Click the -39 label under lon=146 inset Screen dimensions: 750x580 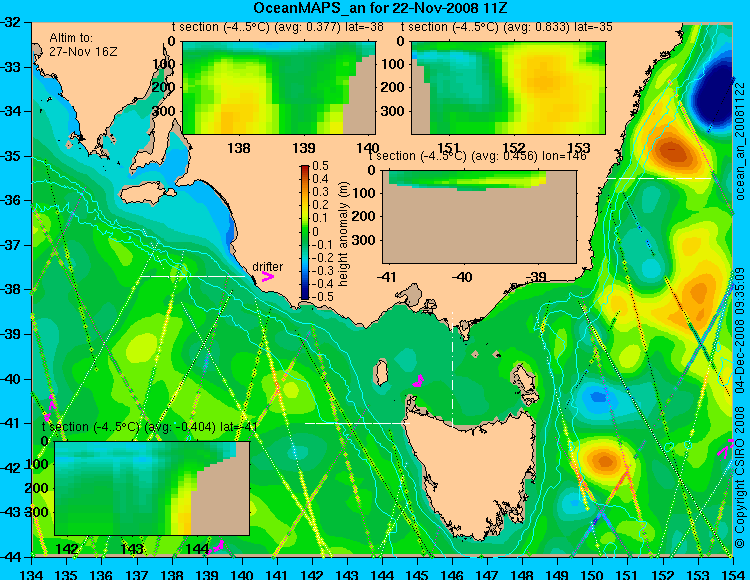click(535, 277)
